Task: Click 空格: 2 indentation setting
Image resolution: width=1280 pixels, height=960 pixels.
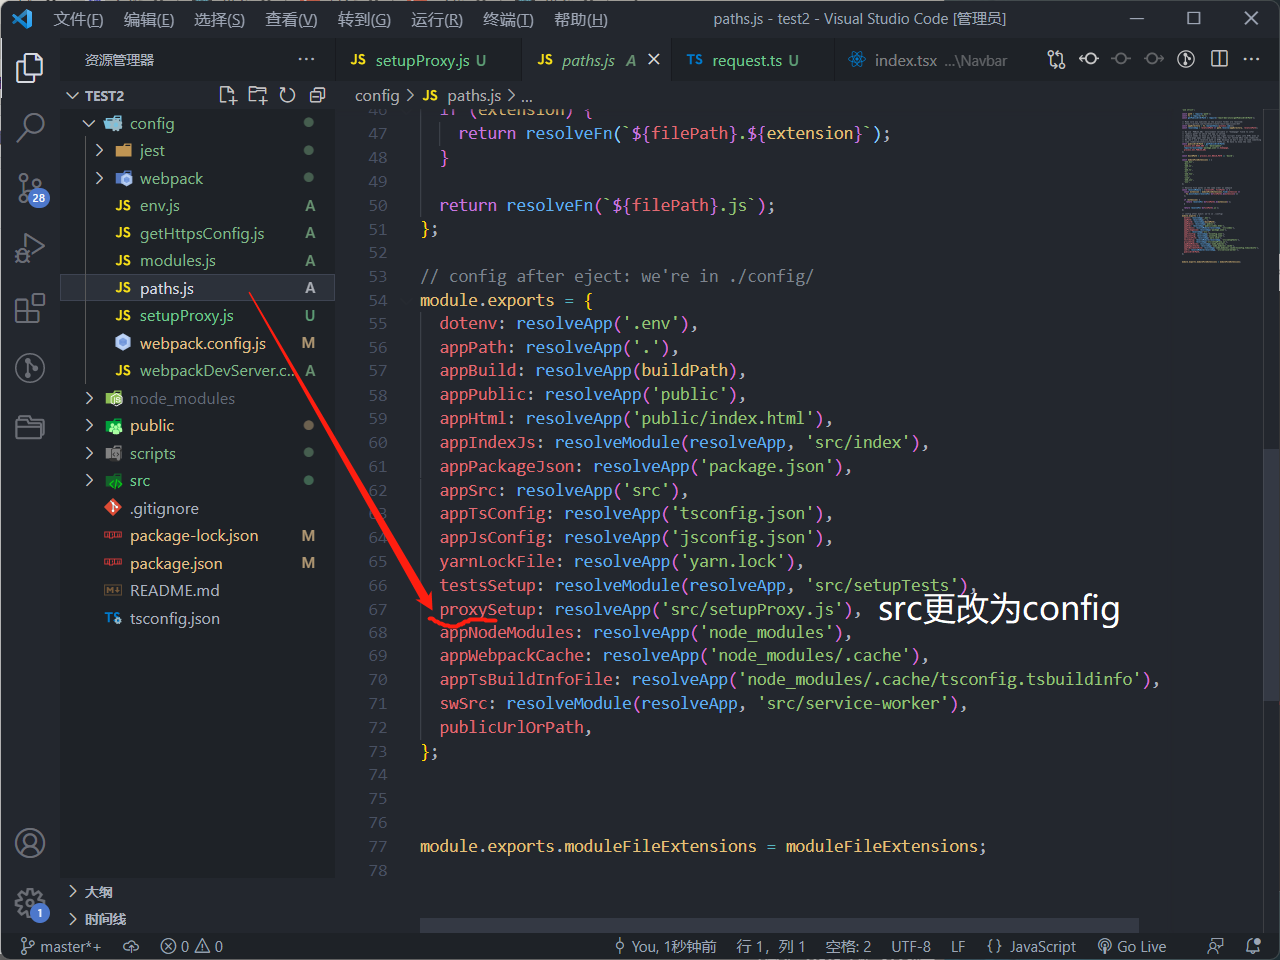Action: (848, 946)
